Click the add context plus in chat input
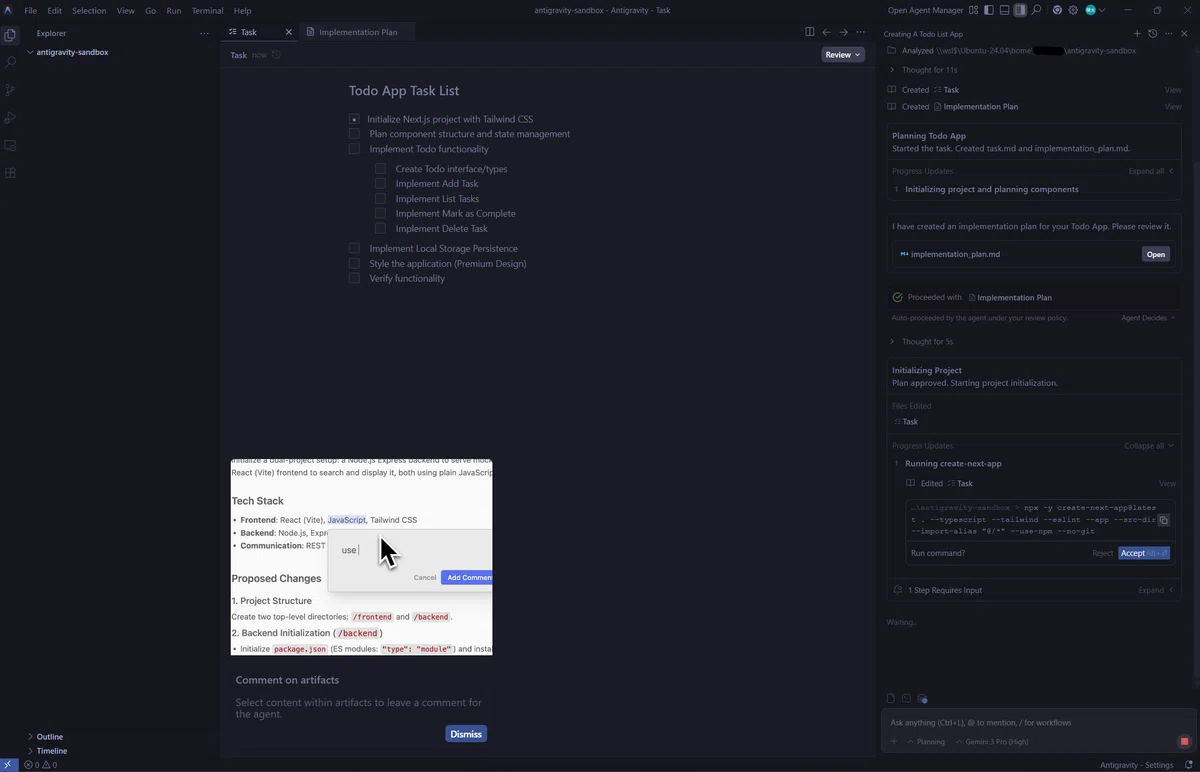This screenshot has width=1200, height=772. [x=894, y=742]
